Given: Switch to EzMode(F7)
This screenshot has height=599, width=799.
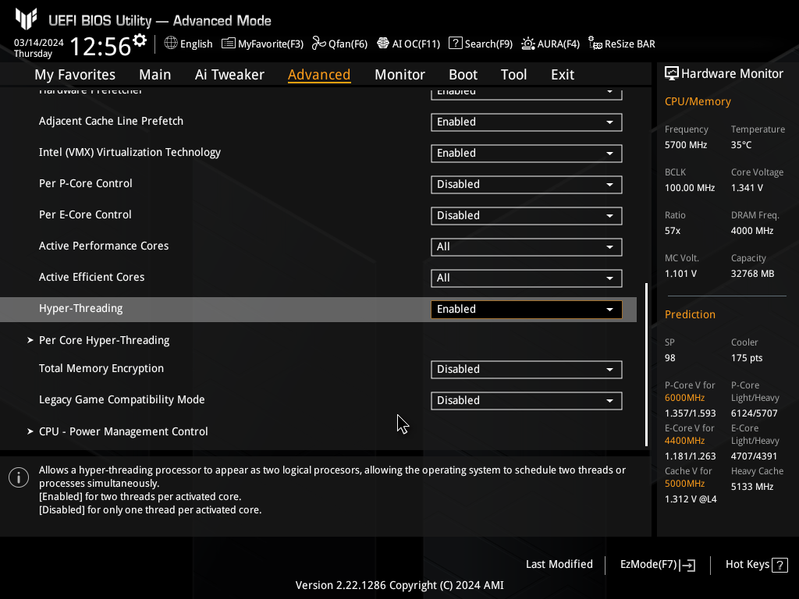Looking at the screenshot, I should tap(657, 565).
